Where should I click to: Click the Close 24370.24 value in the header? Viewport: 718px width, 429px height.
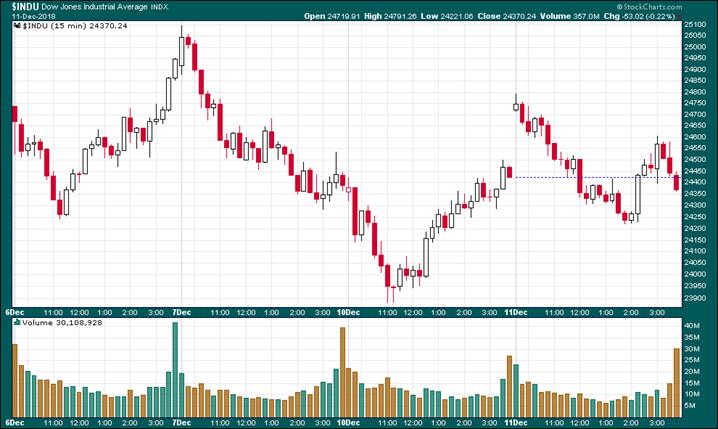[506, 16]
